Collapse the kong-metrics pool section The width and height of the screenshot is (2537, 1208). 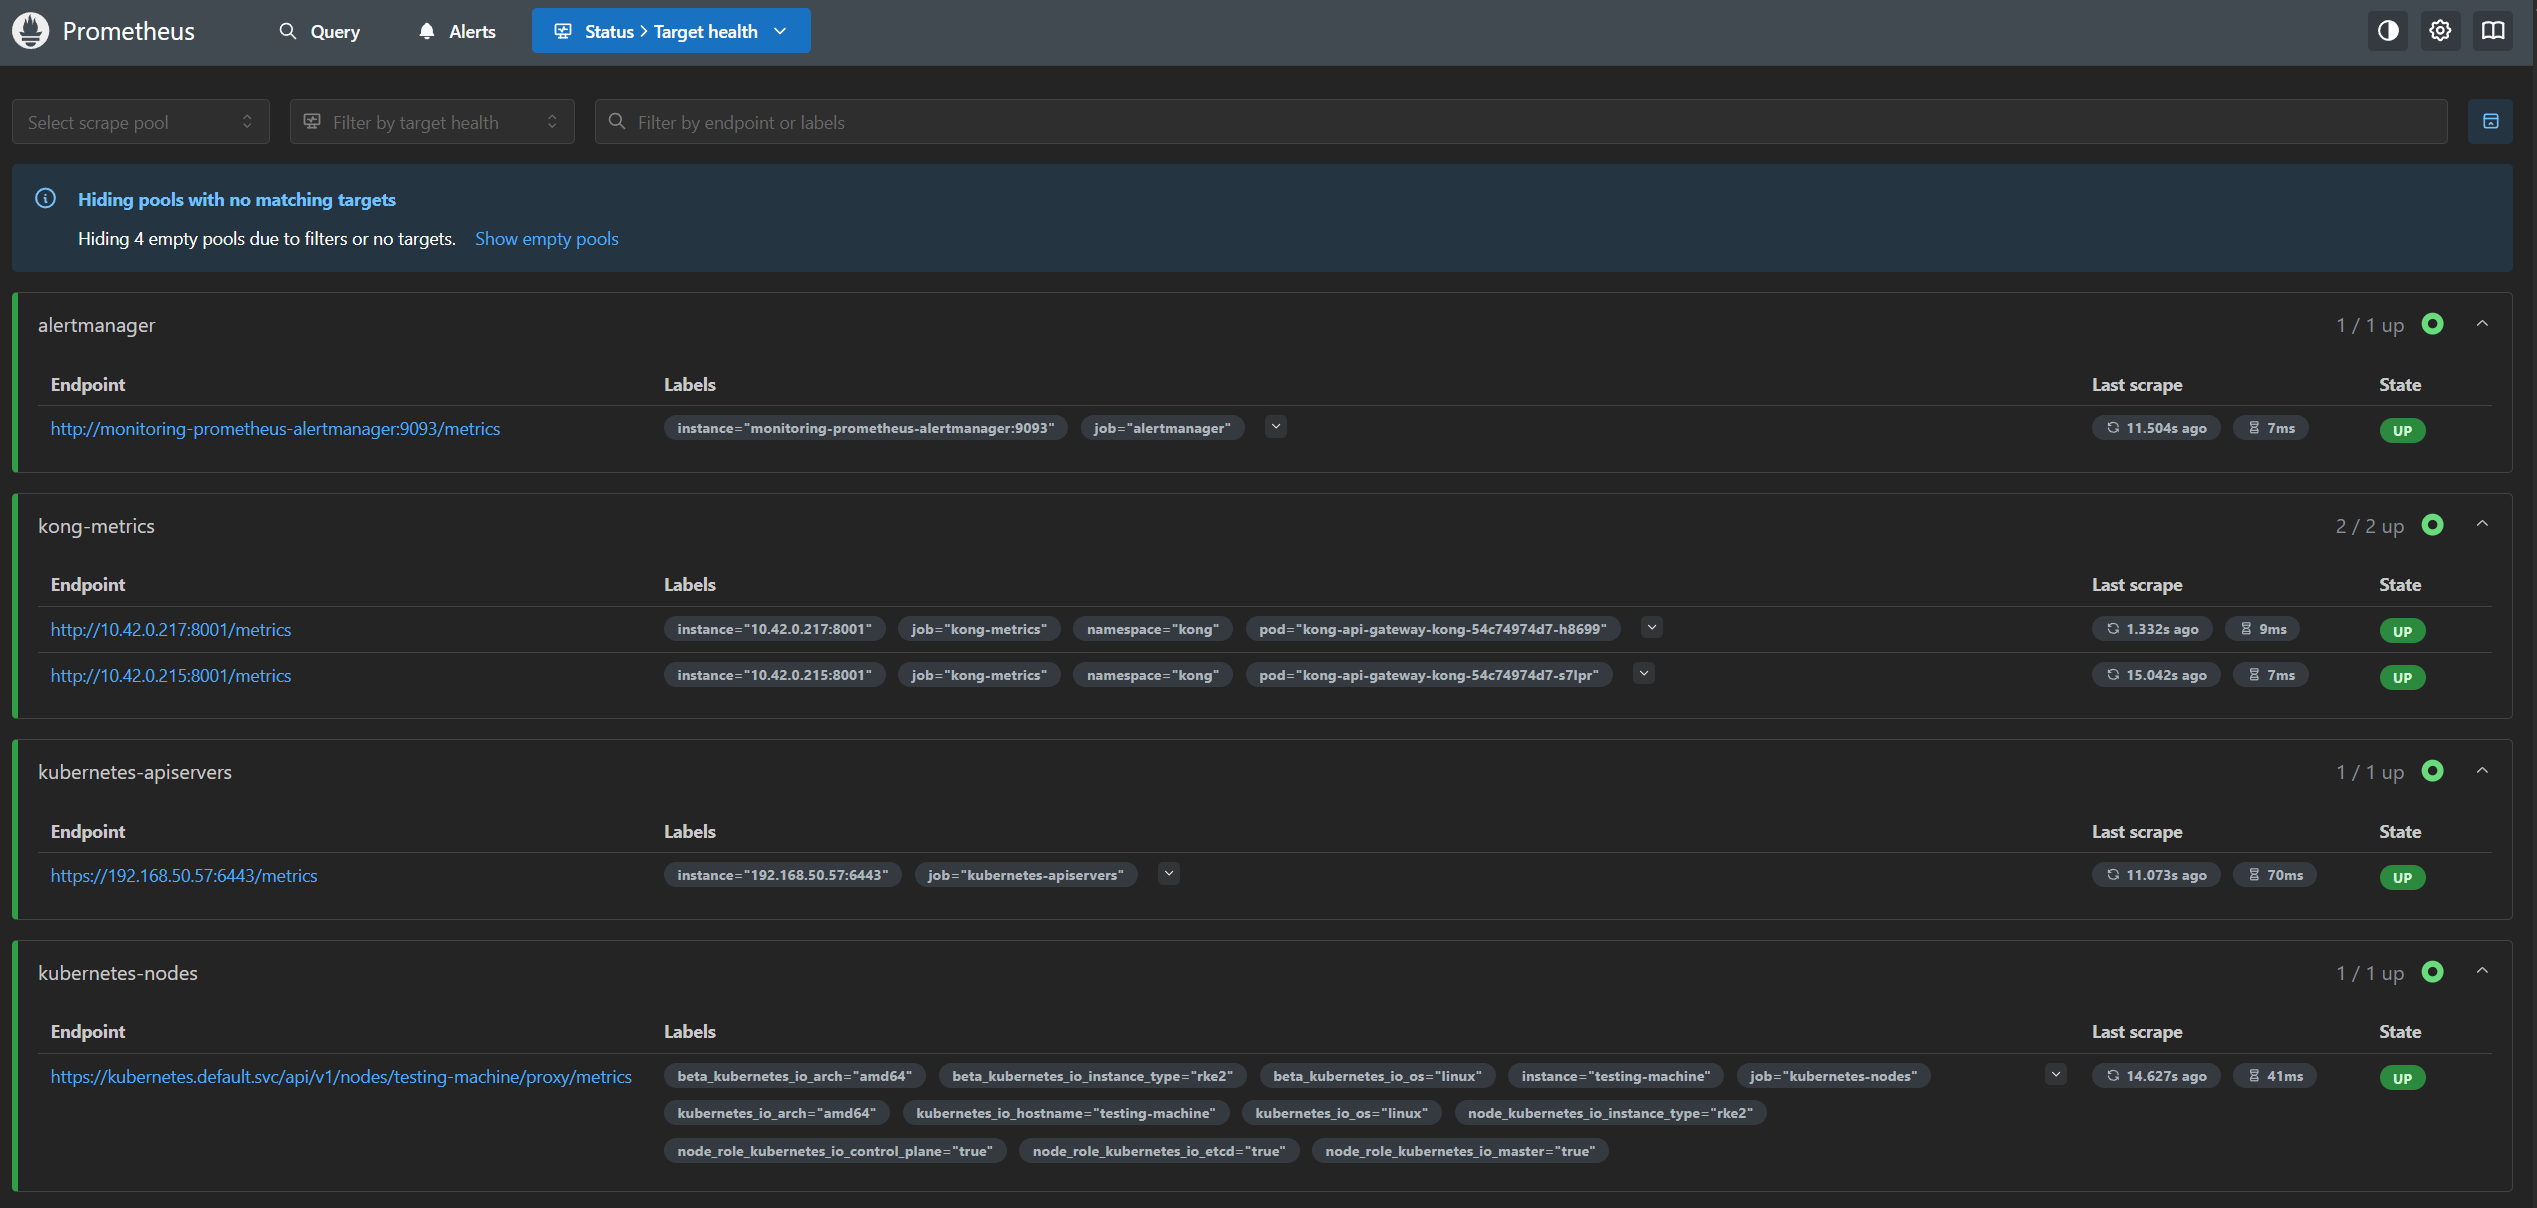click(2482, 524)
